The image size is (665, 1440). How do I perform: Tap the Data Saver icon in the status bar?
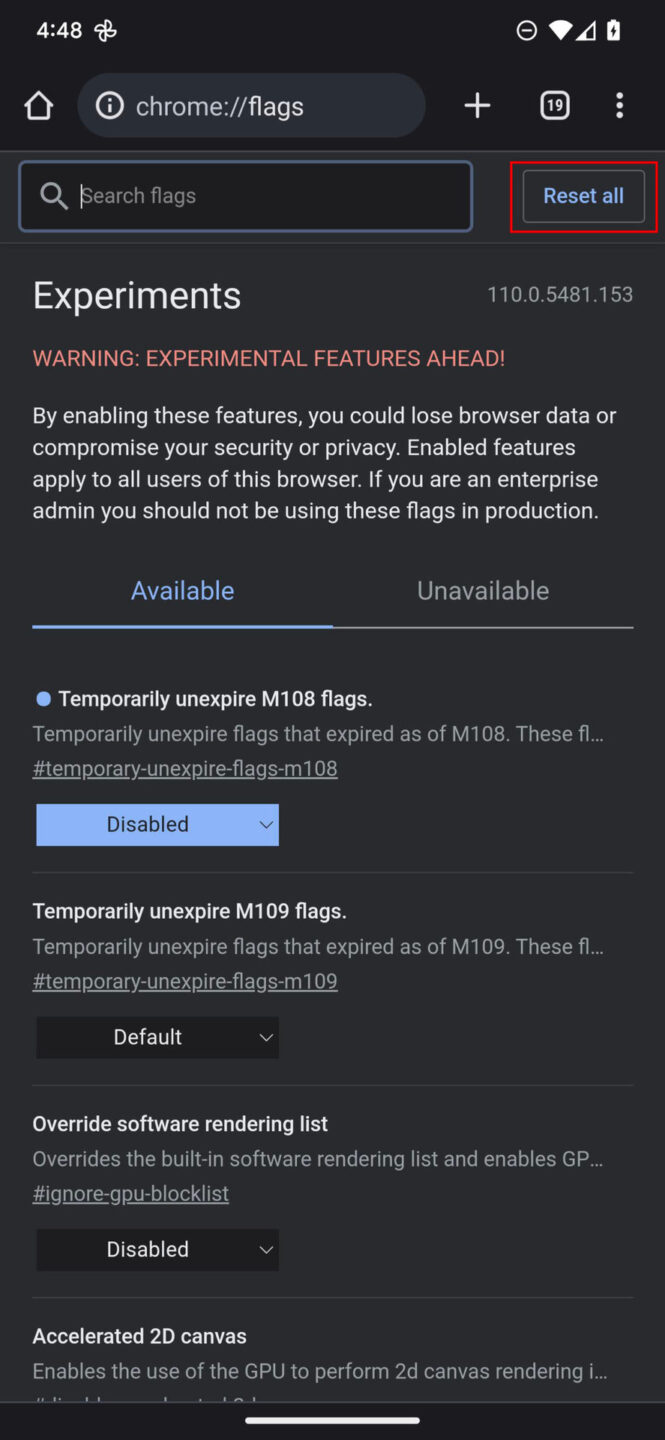click(527, 30)
